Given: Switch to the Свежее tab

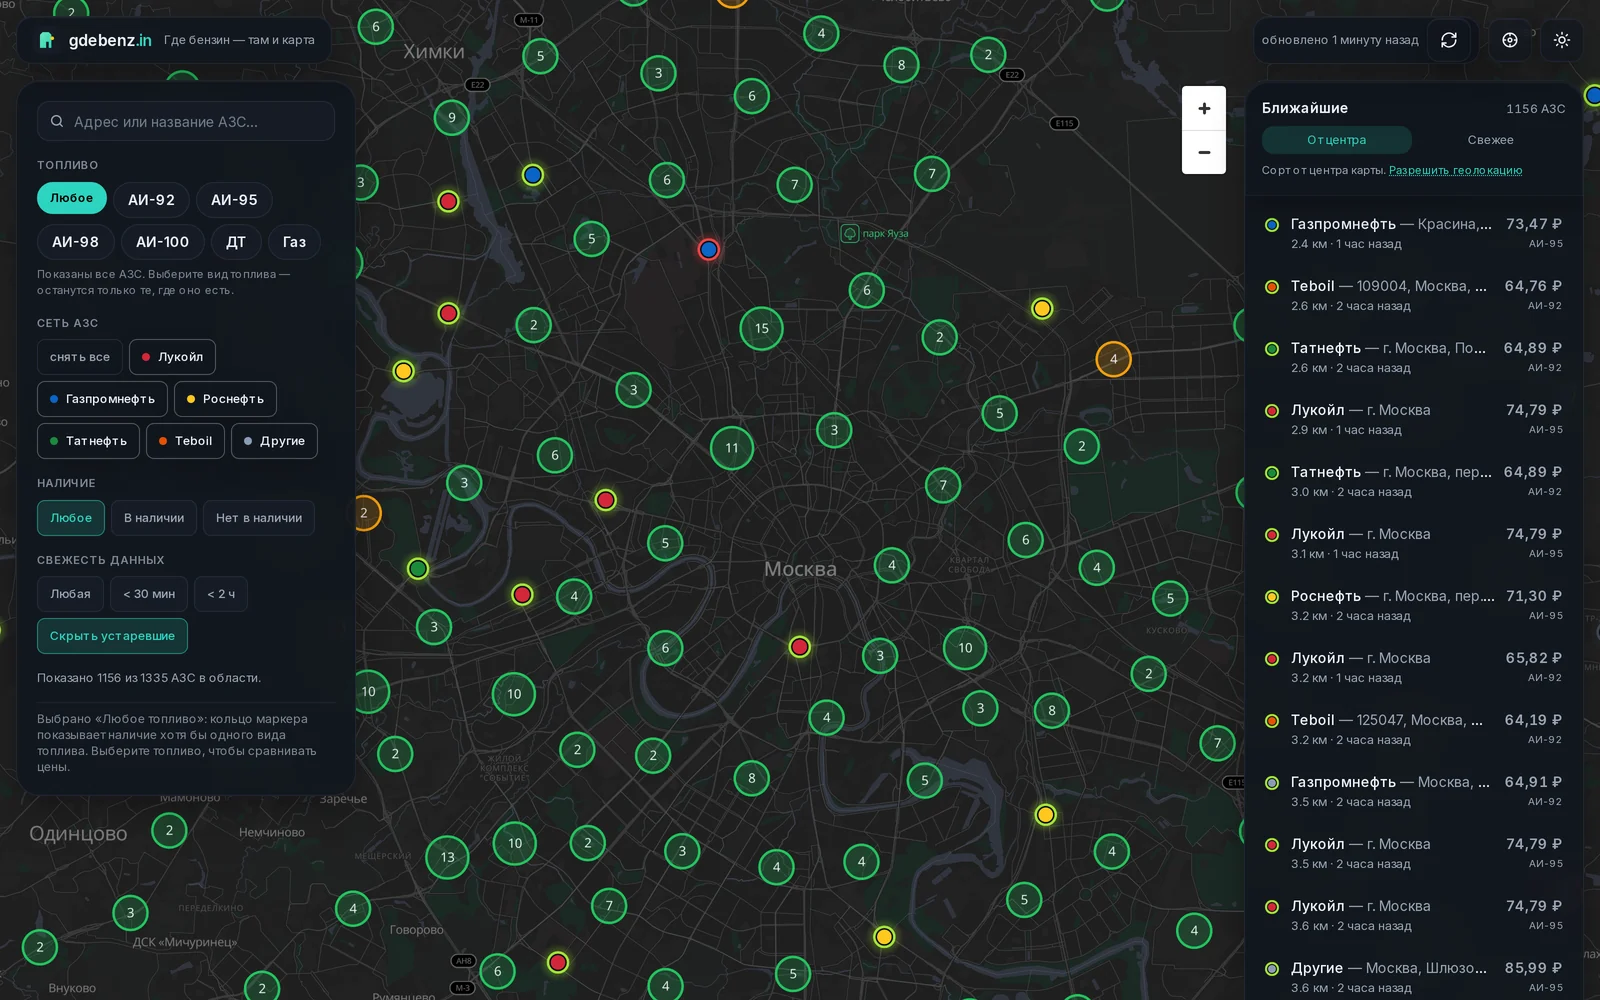Looking at the screenshot, I should tap(1490, 140).
